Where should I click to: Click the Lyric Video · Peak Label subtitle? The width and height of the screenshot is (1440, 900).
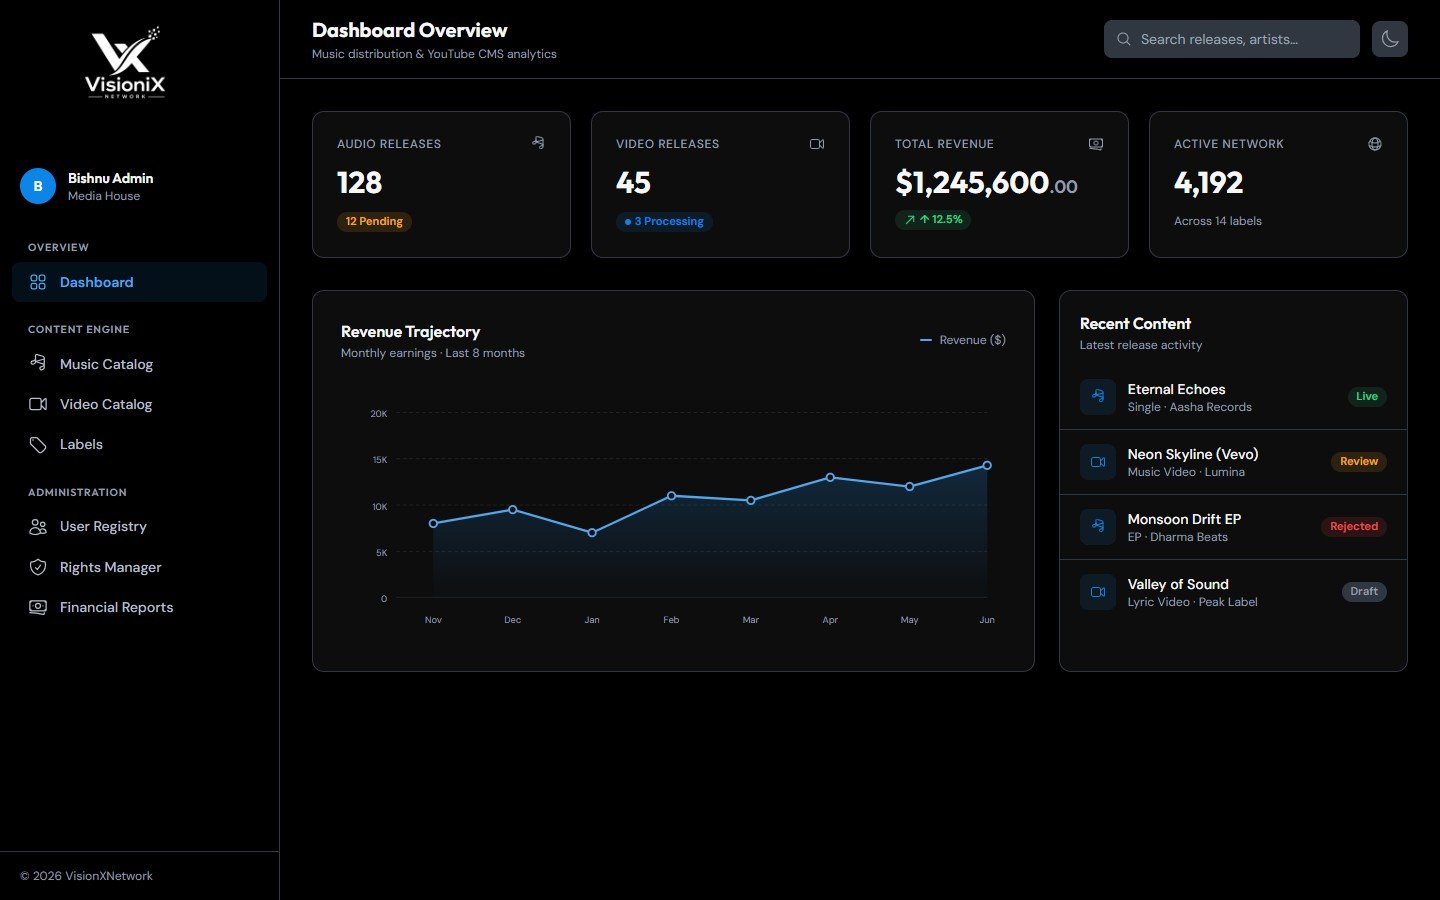tap(1193, 602)
